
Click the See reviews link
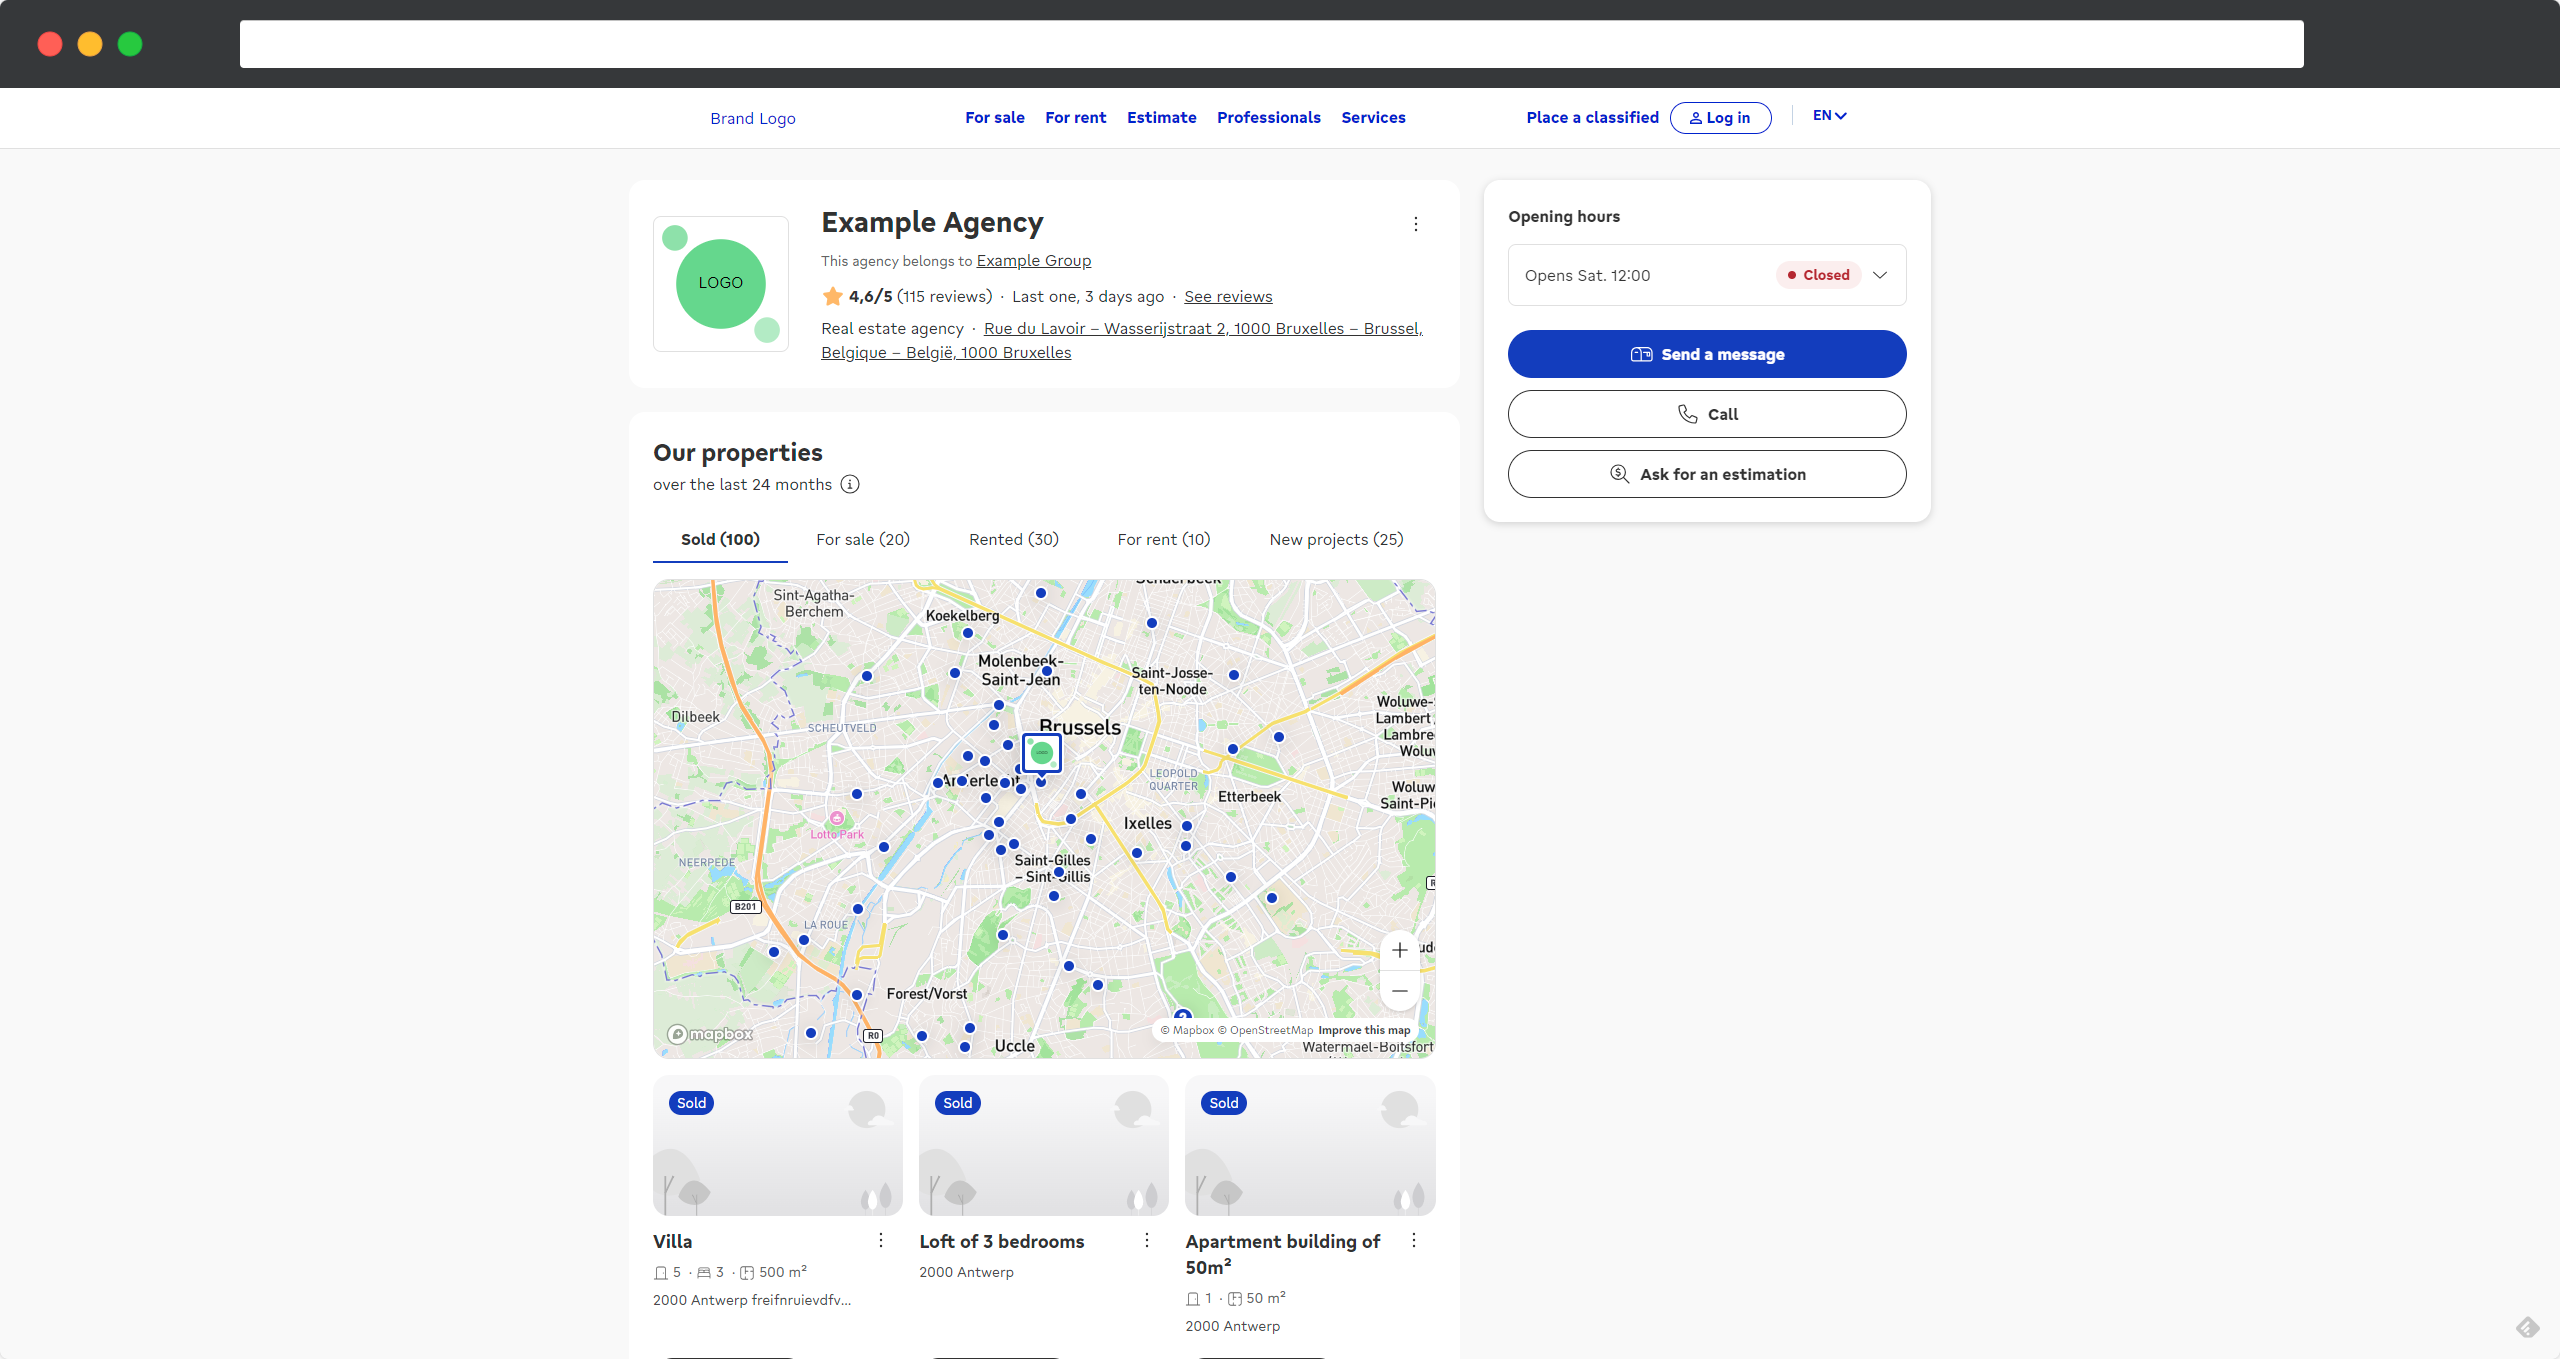click(1228, 296)
